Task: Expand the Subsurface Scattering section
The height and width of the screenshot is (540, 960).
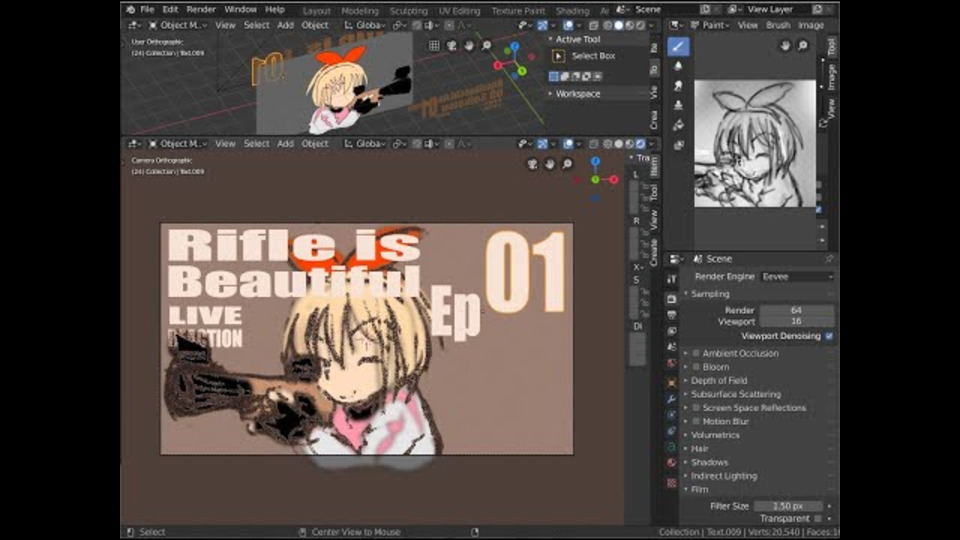Action: click(735, 394)
